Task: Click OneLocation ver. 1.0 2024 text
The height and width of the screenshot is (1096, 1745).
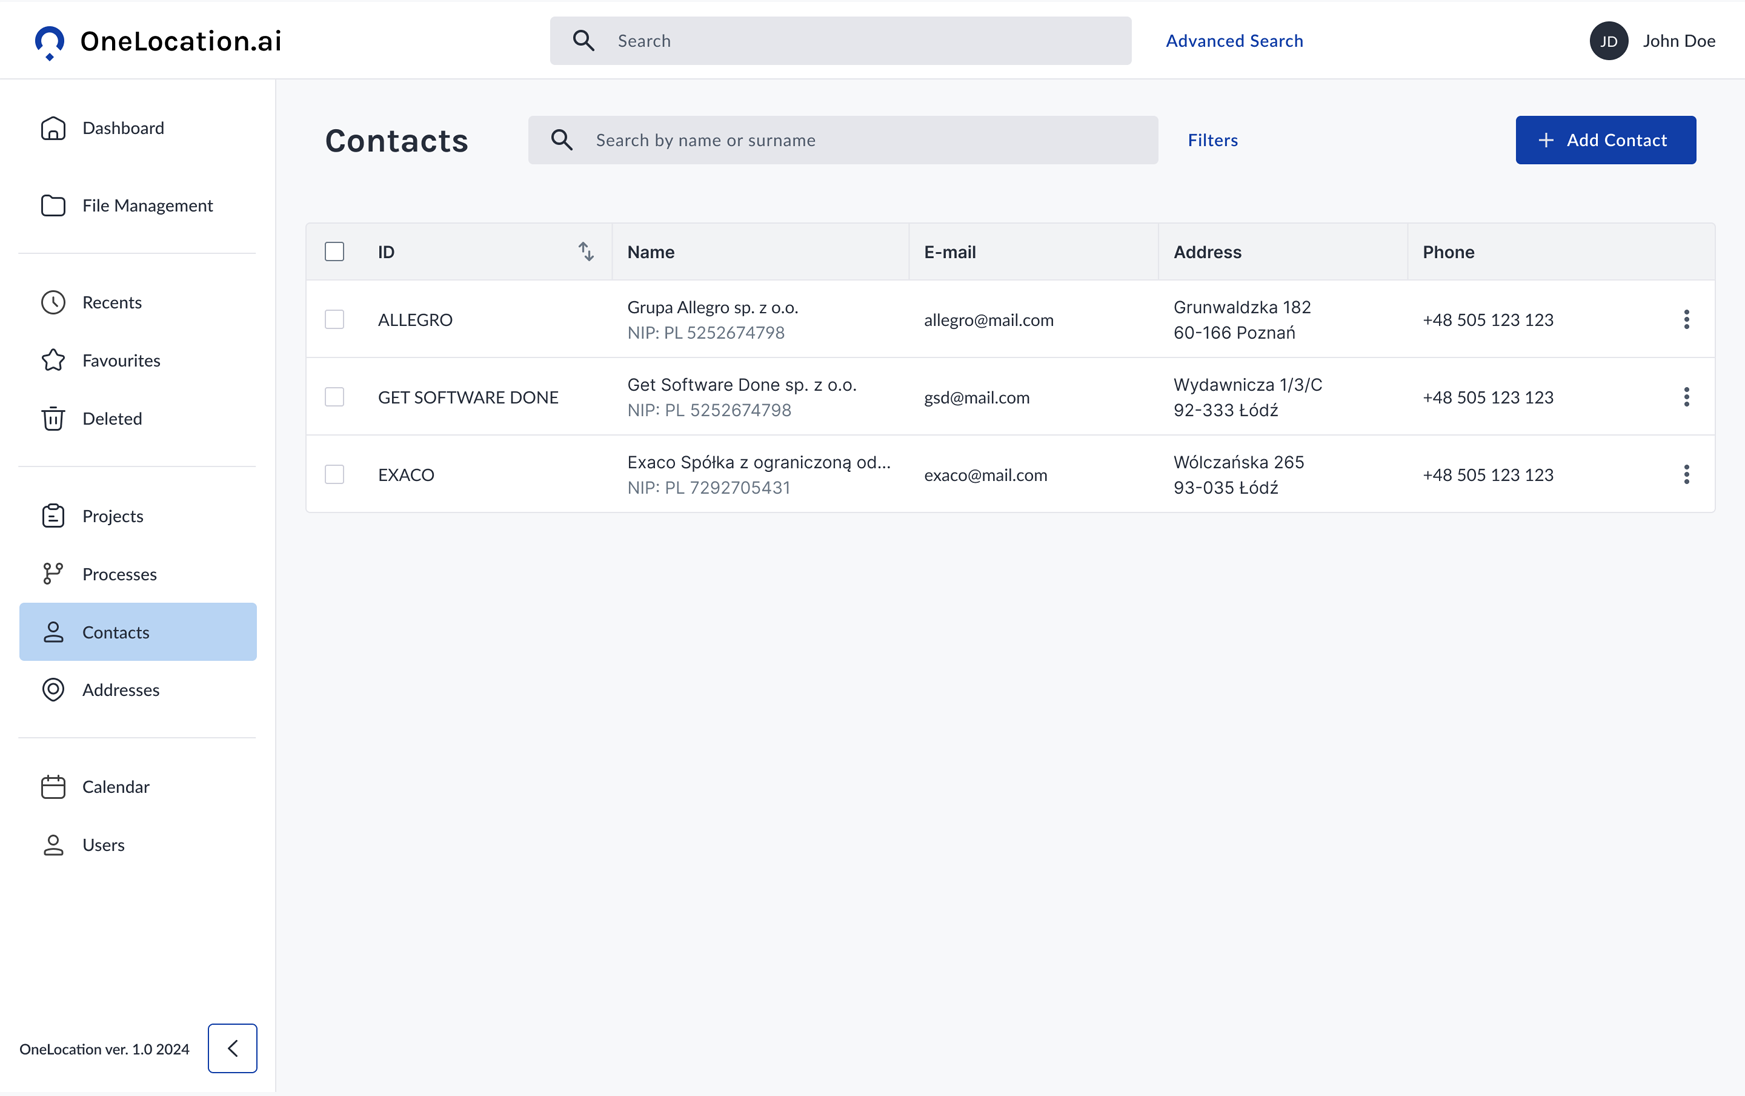Action: pos(105,1049)
